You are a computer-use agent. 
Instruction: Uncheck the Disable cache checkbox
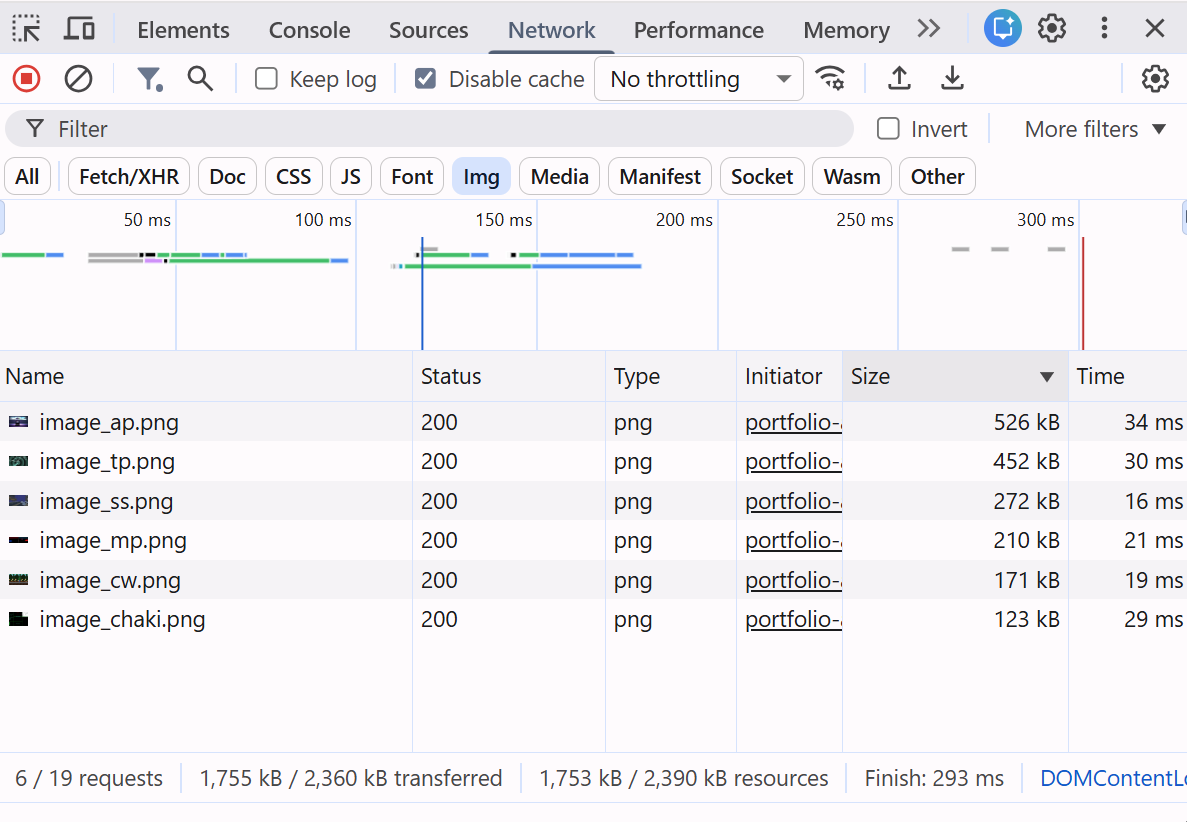425,79
